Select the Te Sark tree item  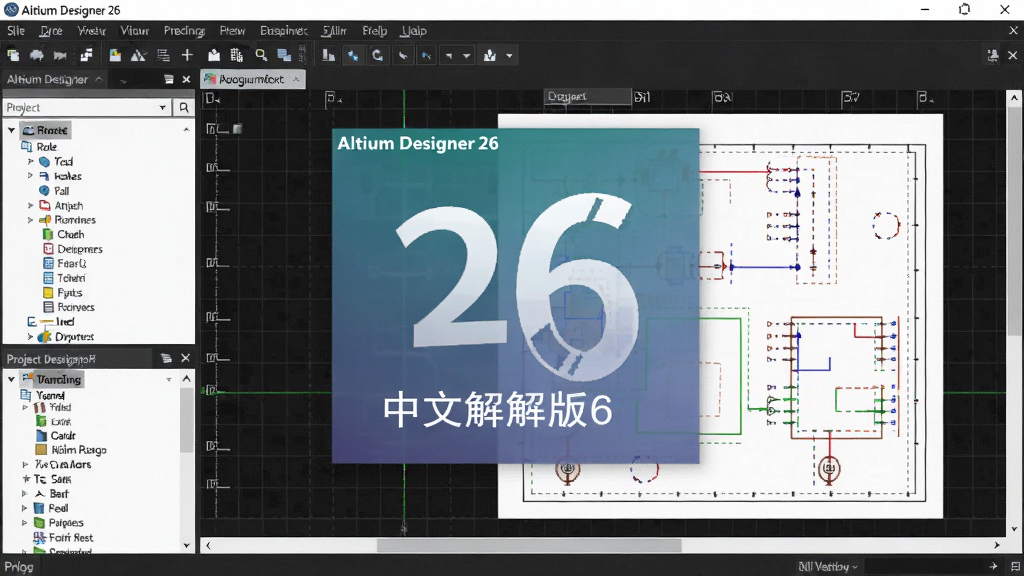pyautogui.click(x=52, y=479)
